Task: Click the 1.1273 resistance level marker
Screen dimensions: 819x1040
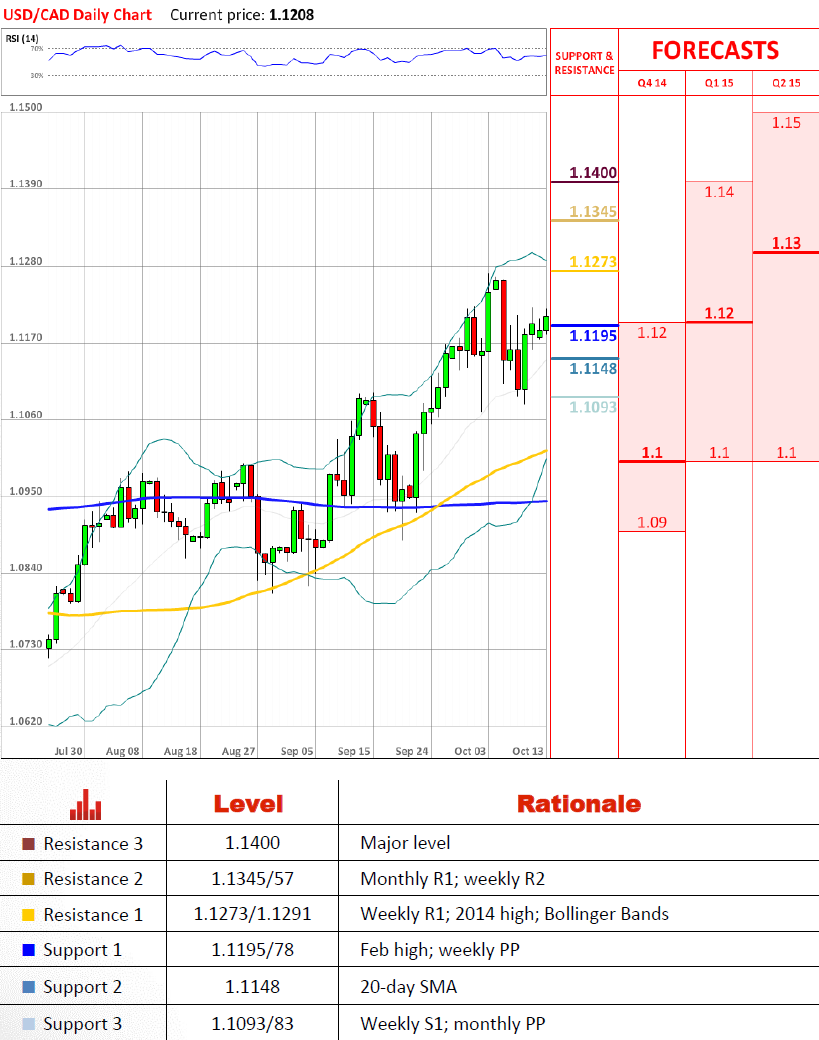Action: pyautogui.click(x=593, y=262)
